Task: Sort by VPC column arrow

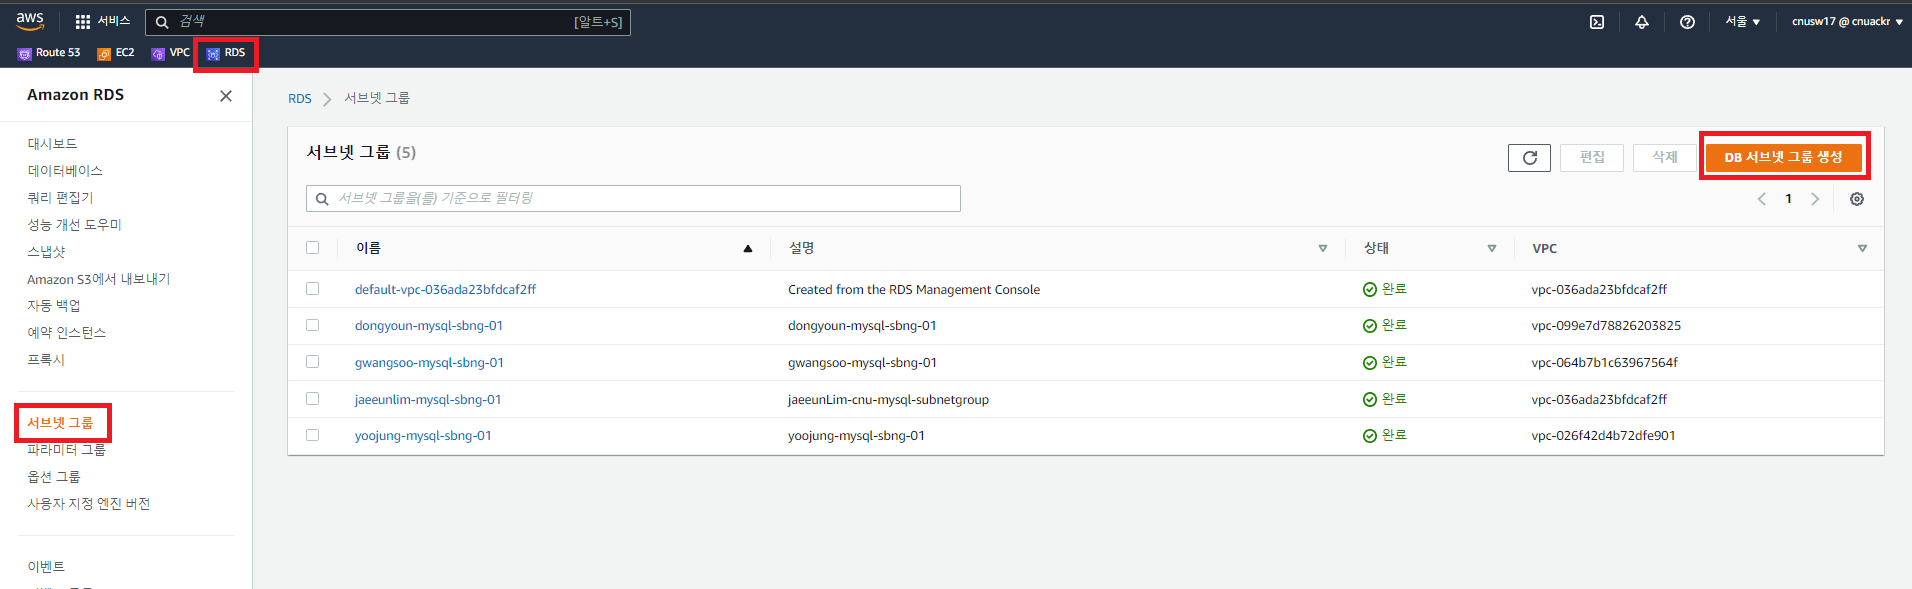Action: pos(1862,248)
